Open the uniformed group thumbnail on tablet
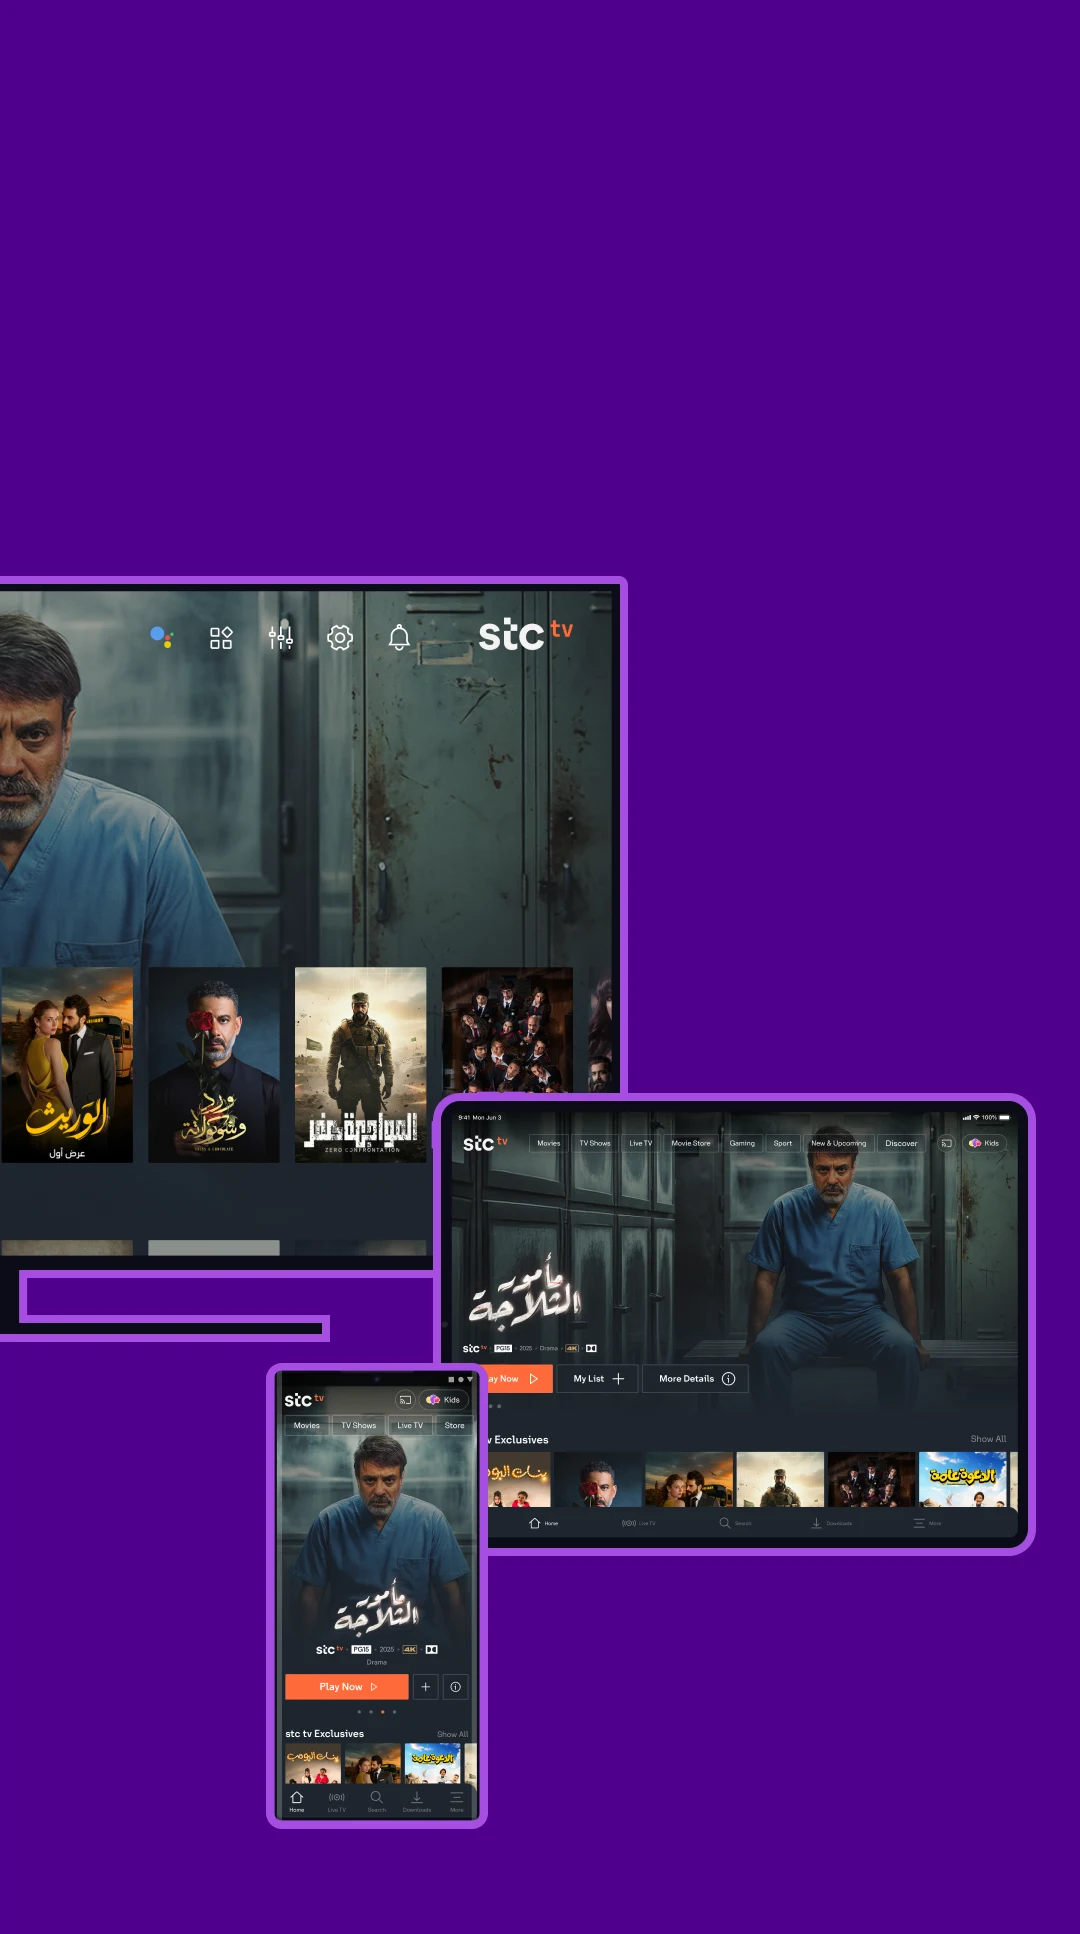 tap(871, 1479)
